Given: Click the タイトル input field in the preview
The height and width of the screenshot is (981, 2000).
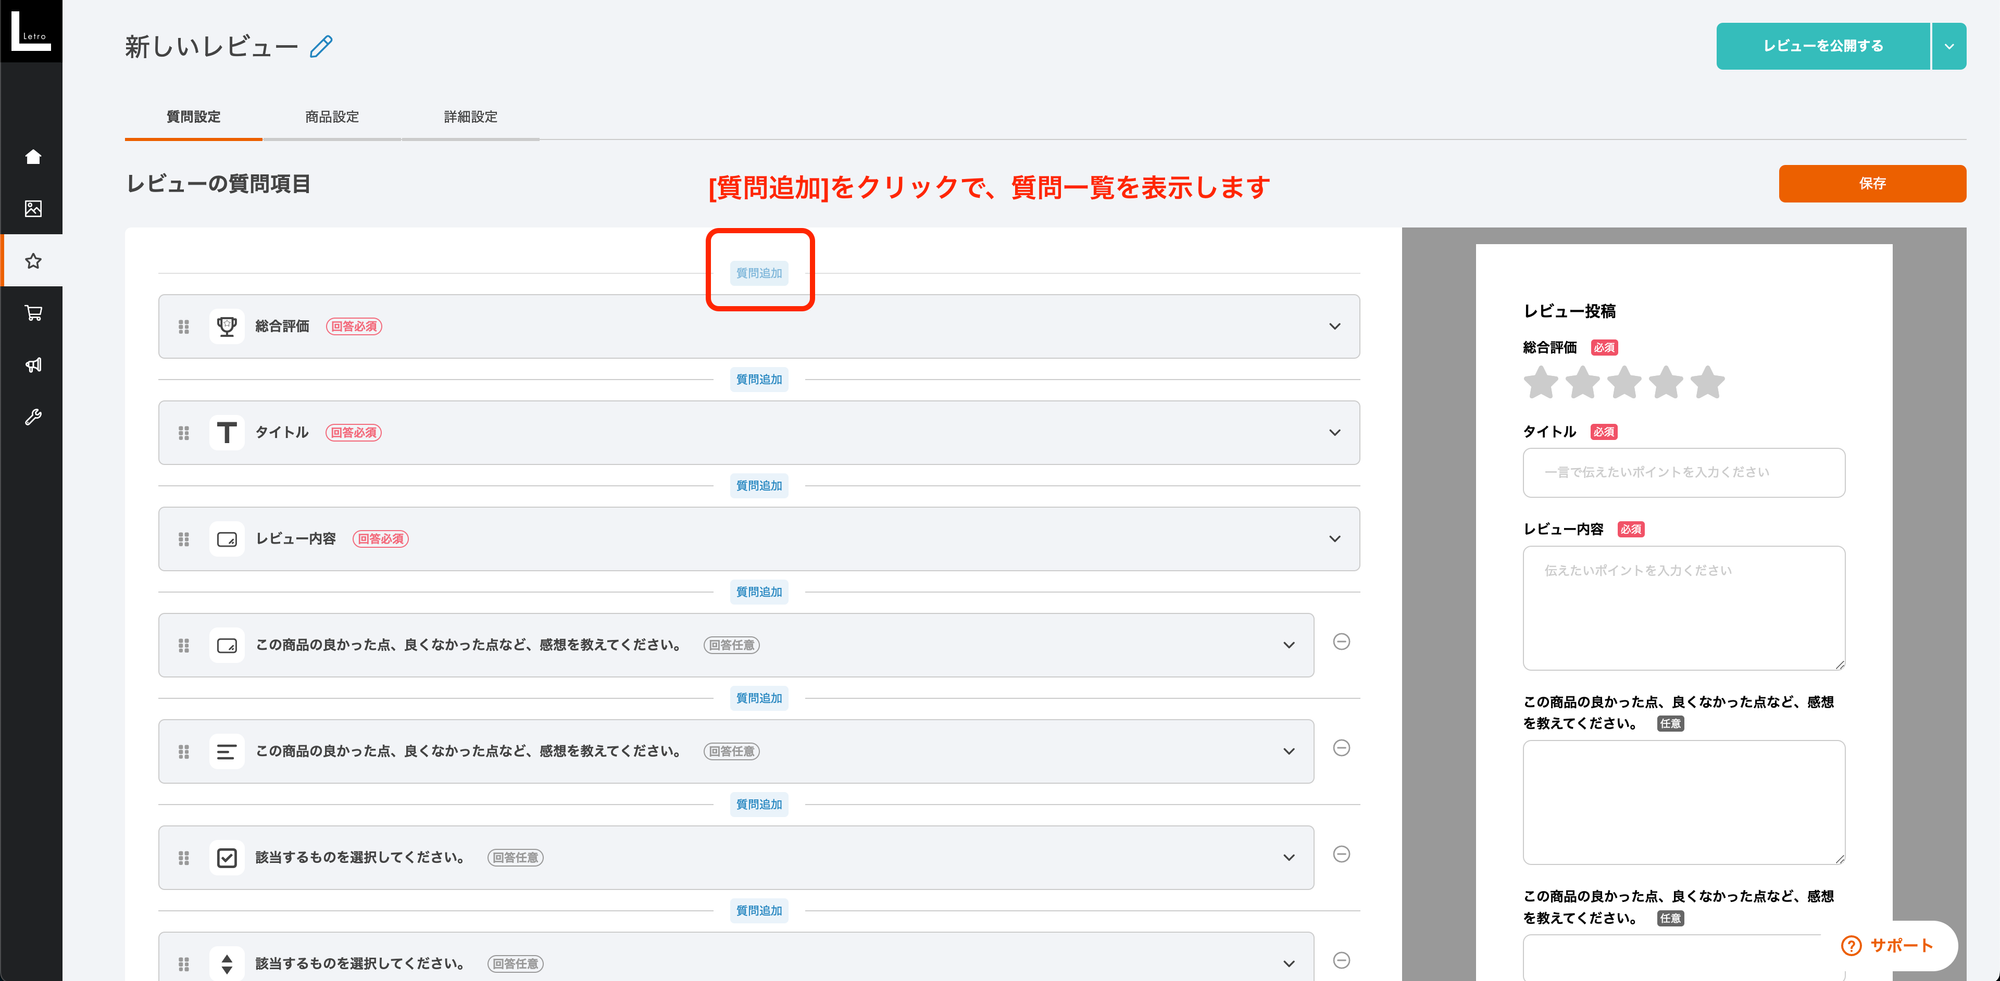Looking at the screenshot, I should (1683, 472).
